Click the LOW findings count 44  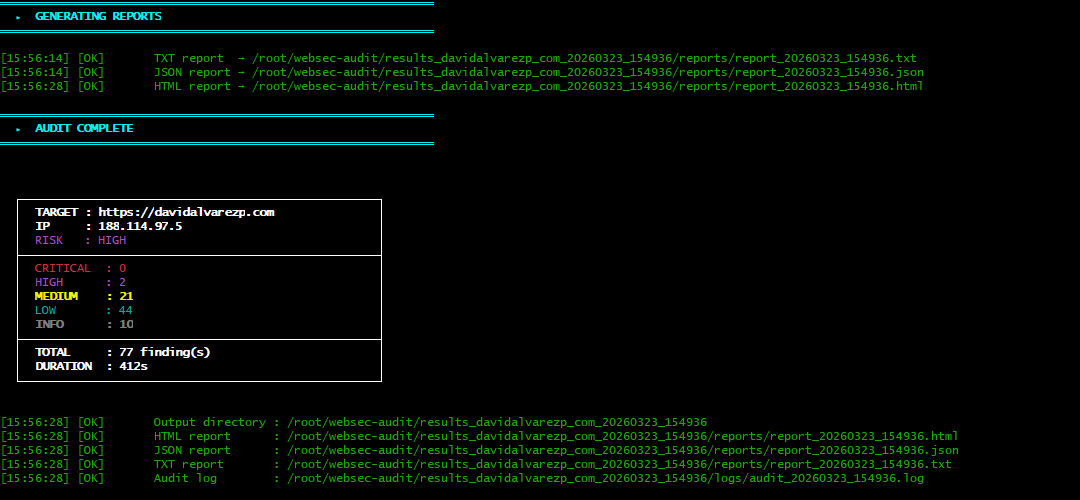(126, 310)
